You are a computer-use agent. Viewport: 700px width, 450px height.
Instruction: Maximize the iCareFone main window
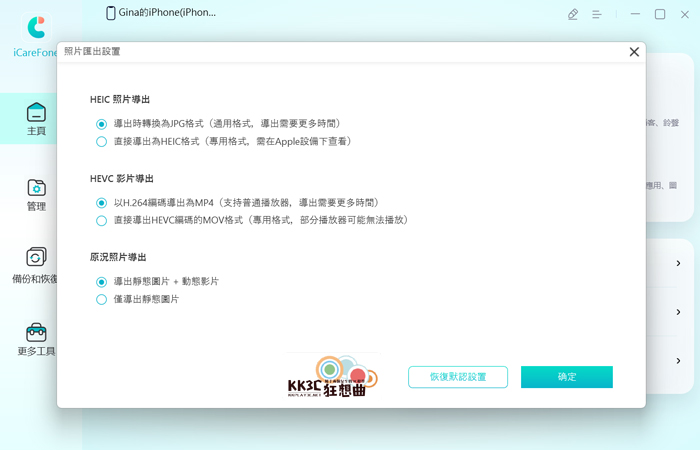point(660,14)
